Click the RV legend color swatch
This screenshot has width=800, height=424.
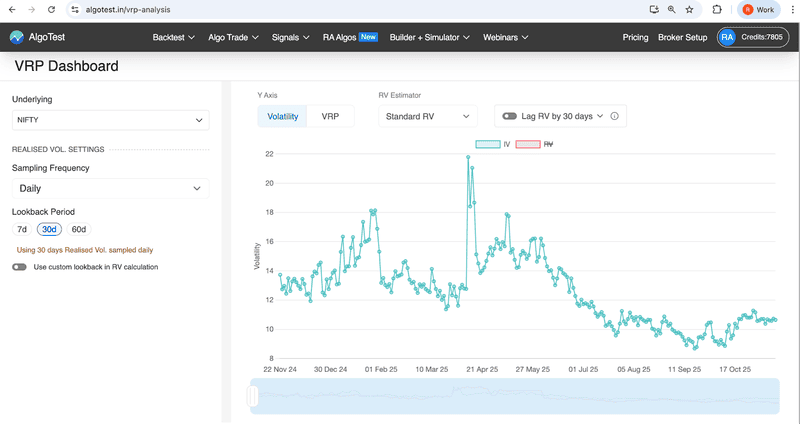tap(527, 144)
